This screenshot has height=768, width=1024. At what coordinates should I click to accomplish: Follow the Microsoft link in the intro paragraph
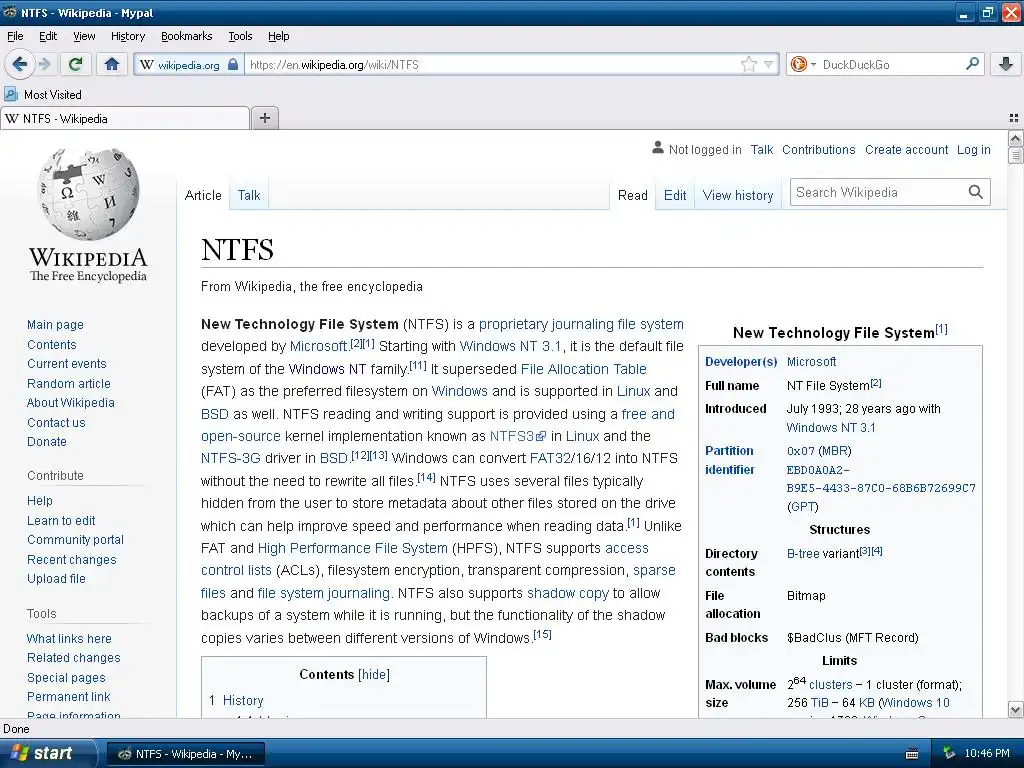pyautogui.click(x=318, y=346)
